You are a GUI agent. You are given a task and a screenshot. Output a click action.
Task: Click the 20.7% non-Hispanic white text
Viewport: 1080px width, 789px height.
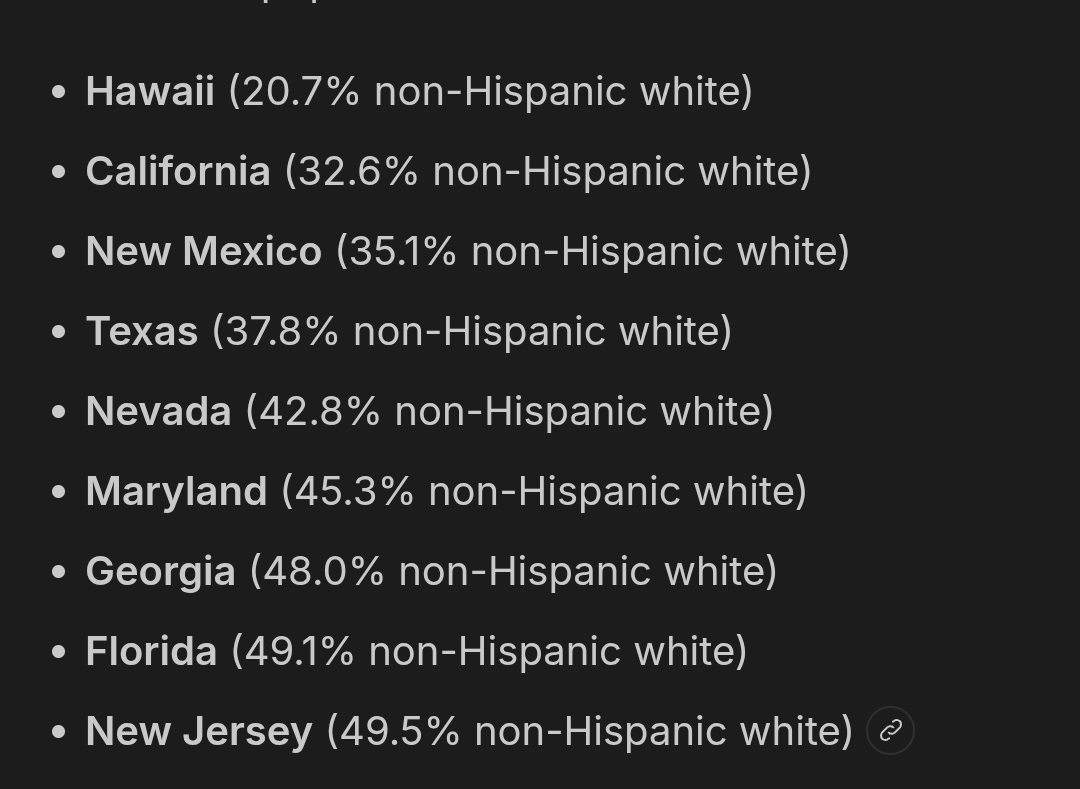[x=490, y=91]
